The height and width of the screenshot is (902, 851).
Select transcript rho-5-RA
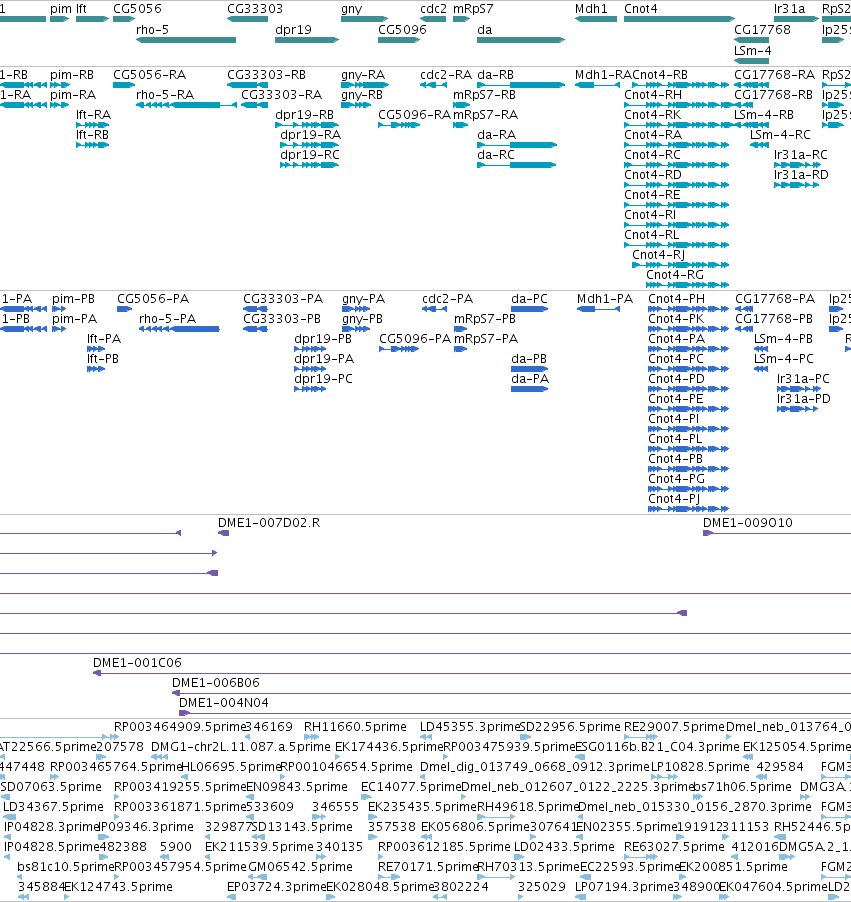[165, 95]
